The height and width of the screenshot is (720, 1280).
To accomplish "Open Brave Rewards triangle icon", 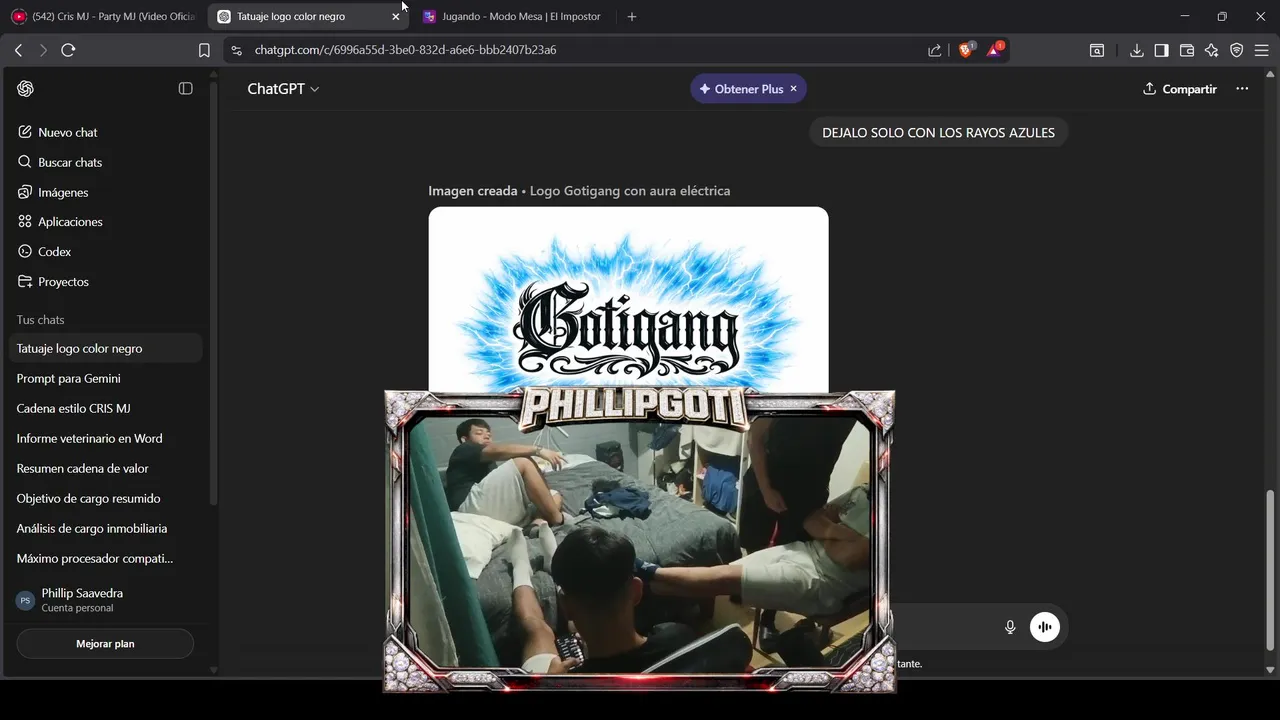I will click(995, 49).
